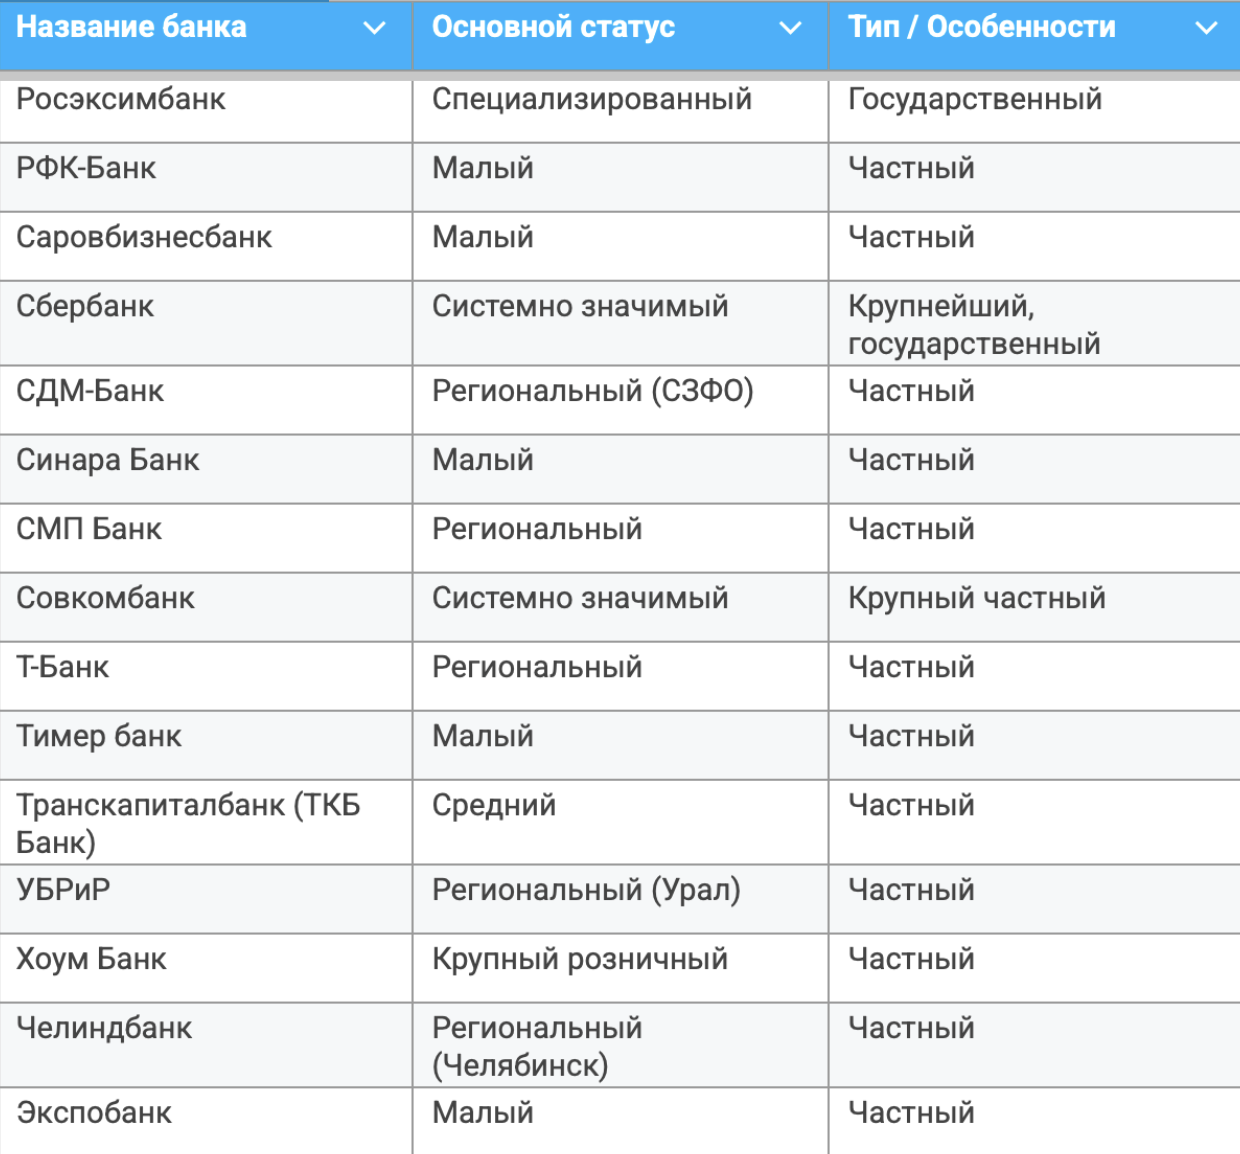Click the Название банка column header
The height and width of the screenshot is (1154, 1240).
point(132,28)
